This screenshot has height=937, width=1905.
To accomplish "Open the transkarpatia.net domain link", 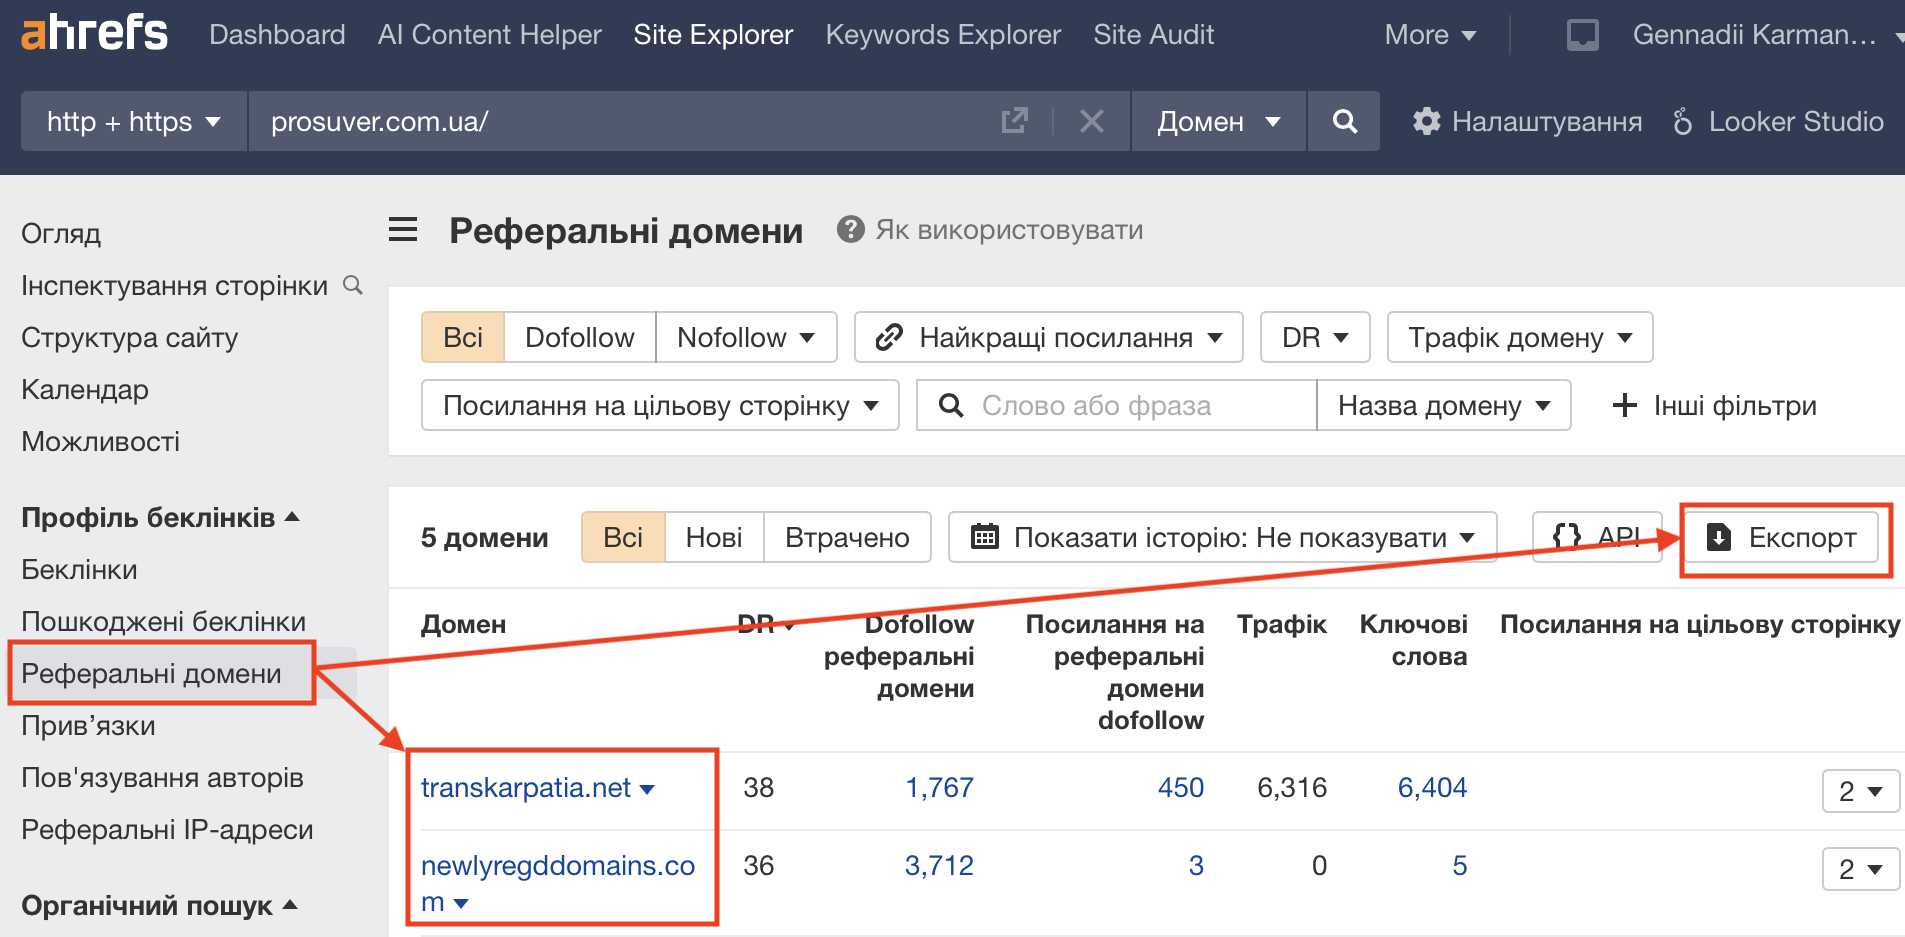I will click(527, 788).
